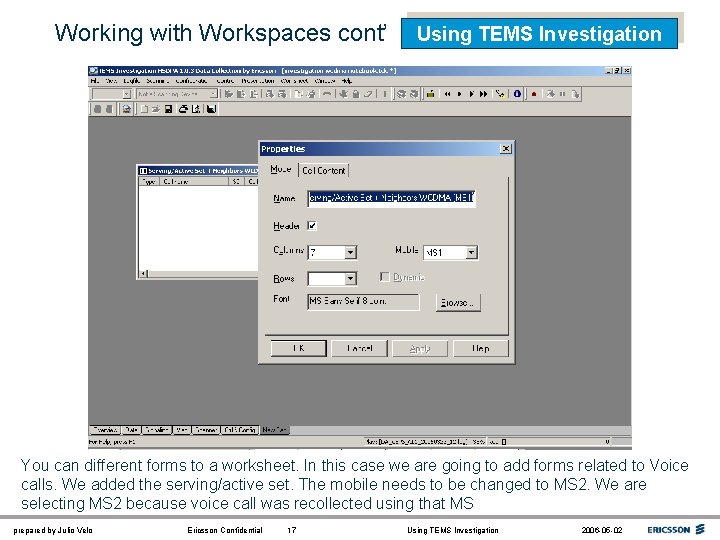Close the Properties dialog

point(506,149)
